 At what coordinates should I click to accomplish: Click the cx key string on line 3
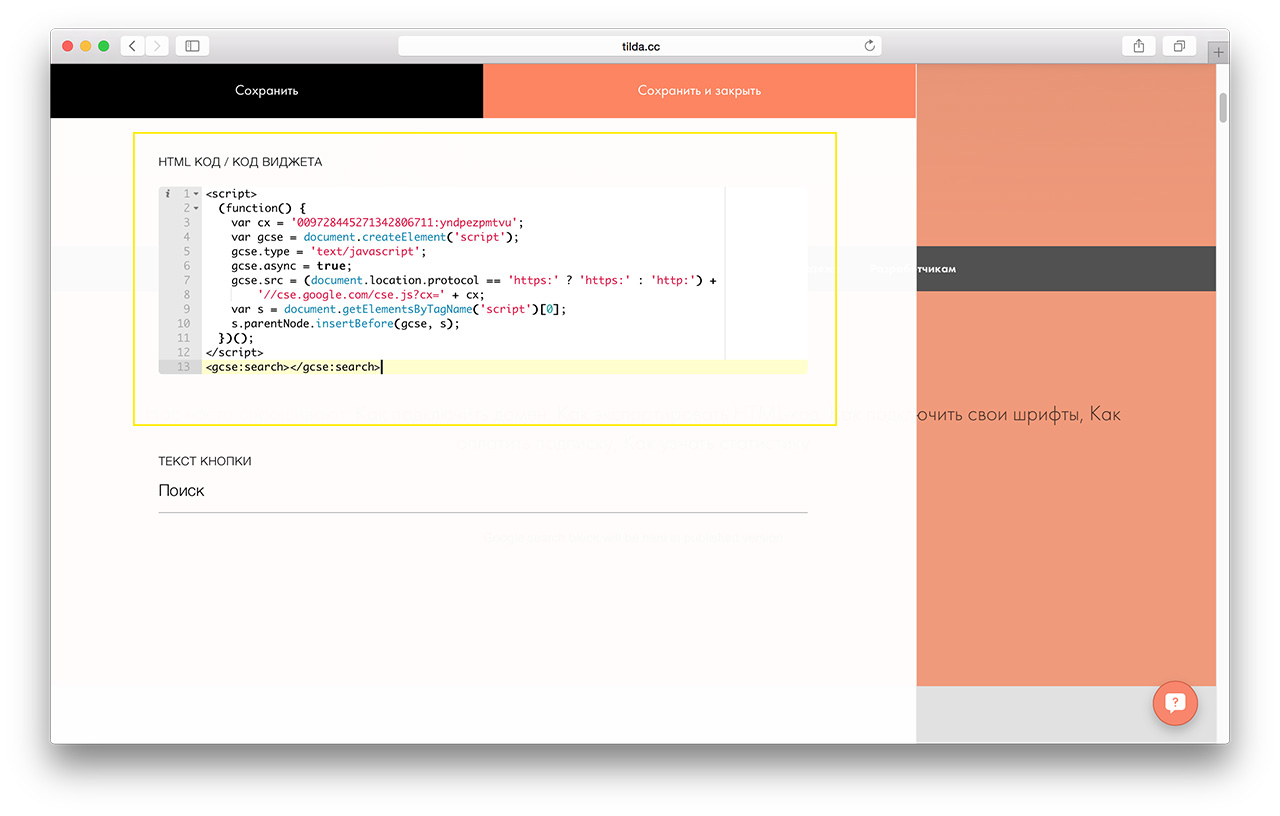point(407,223)
